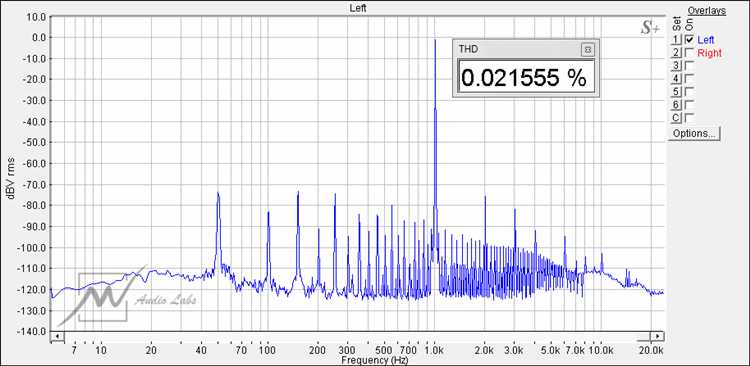
Task: Enable the overlay 6 On checkbox
Action: tap(689, 104)
